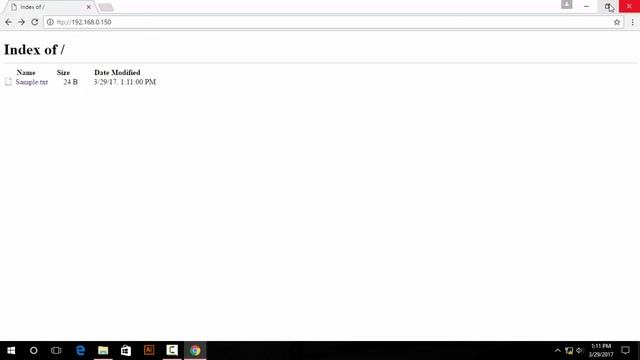The height and width of the screenshot is (360, 640).
Task: Open the volume control tray icon
Action: pyautogui.click(x=580, y=351)
